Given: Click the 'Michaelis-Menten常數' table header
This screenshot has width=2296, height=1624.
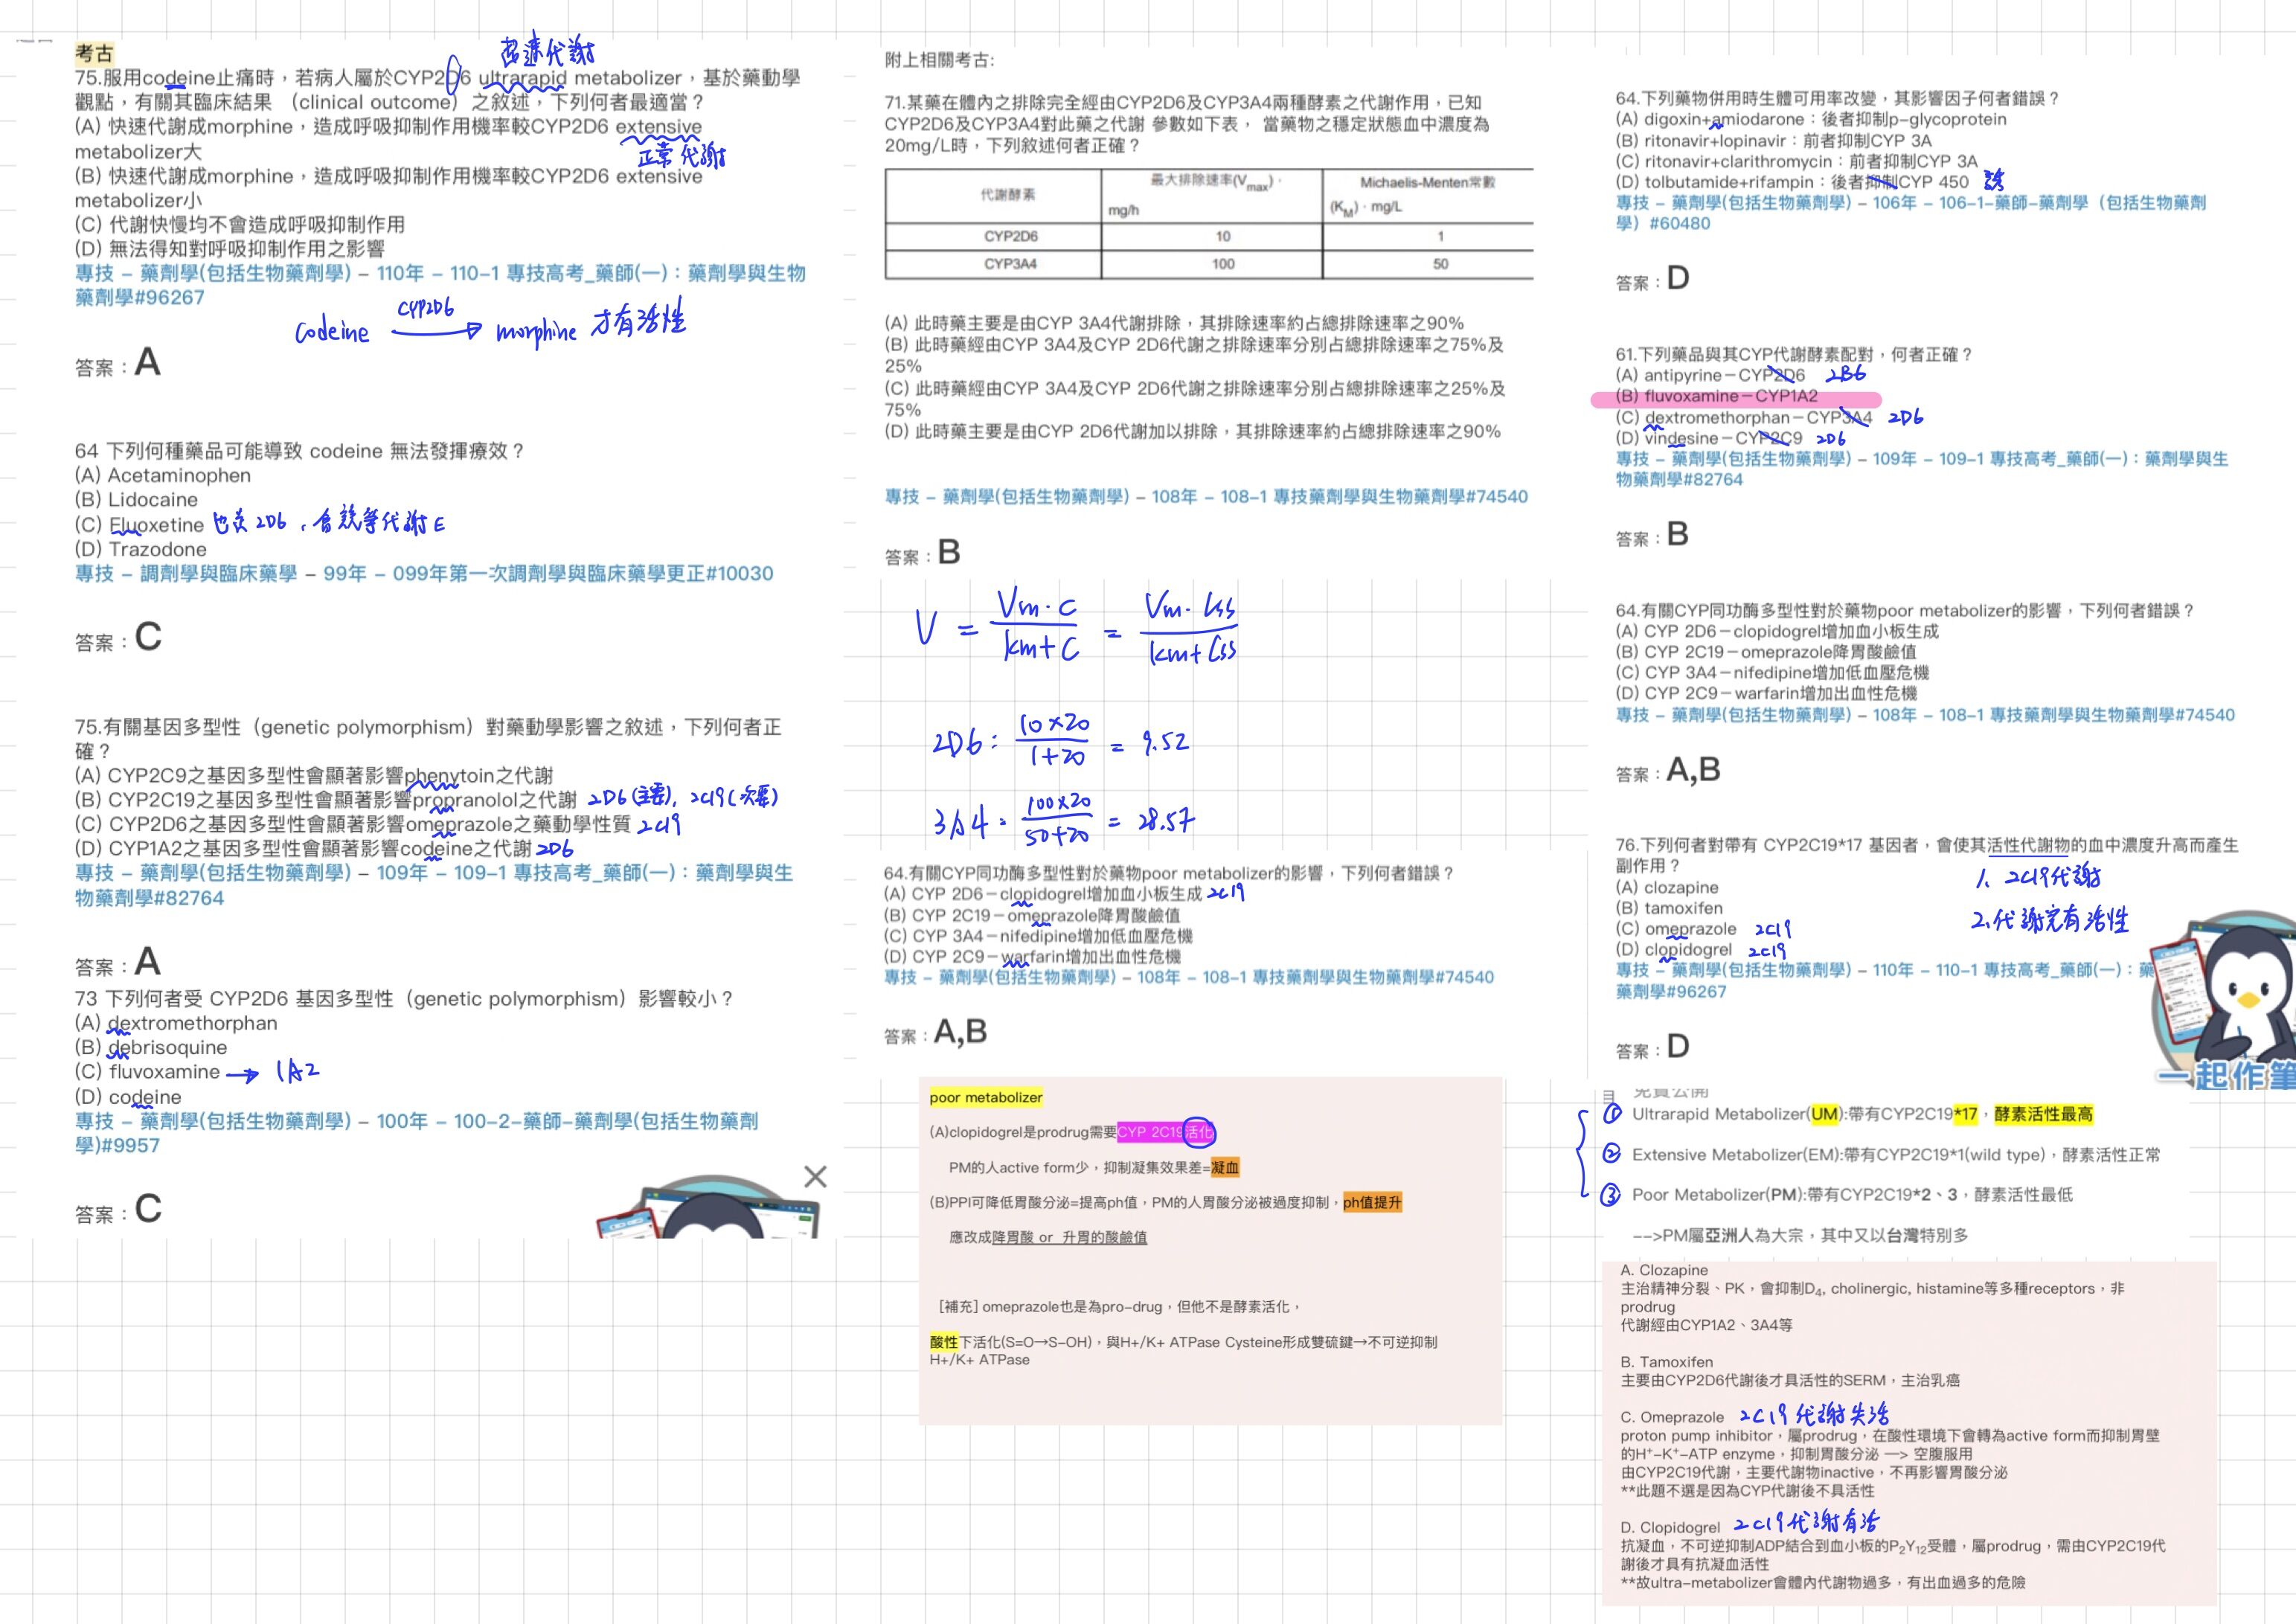Looking at the screenshot, I should (1427, 182).
